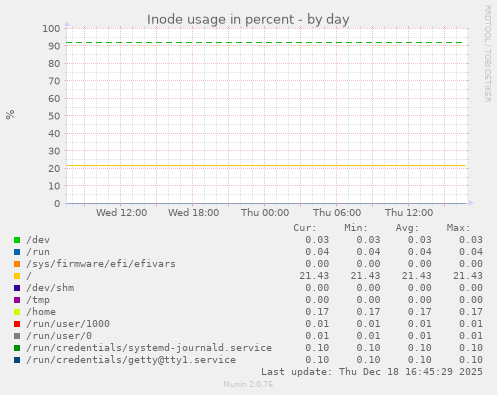This screenshot has width=497, height=395.
Task: Click the Cur value 0.17 in the /home row
Action: pyautogui.click(x=317, y=312)
